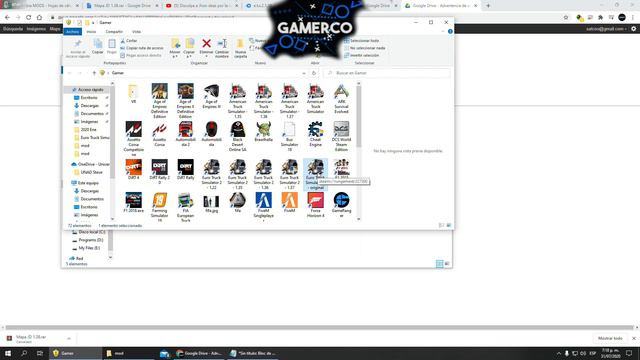Screen dimensions: 640x360
Task: Click the red Eliminar delete icon in the ribbon
Action: 207,43
